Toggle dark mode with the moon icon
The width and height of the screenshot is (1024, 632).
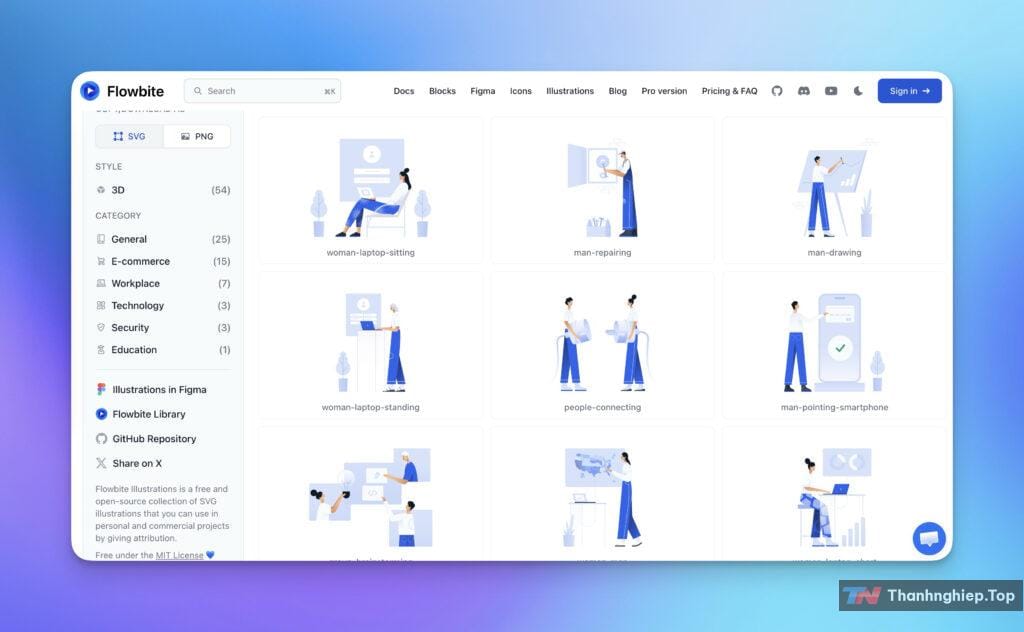(x=857, y=91)
